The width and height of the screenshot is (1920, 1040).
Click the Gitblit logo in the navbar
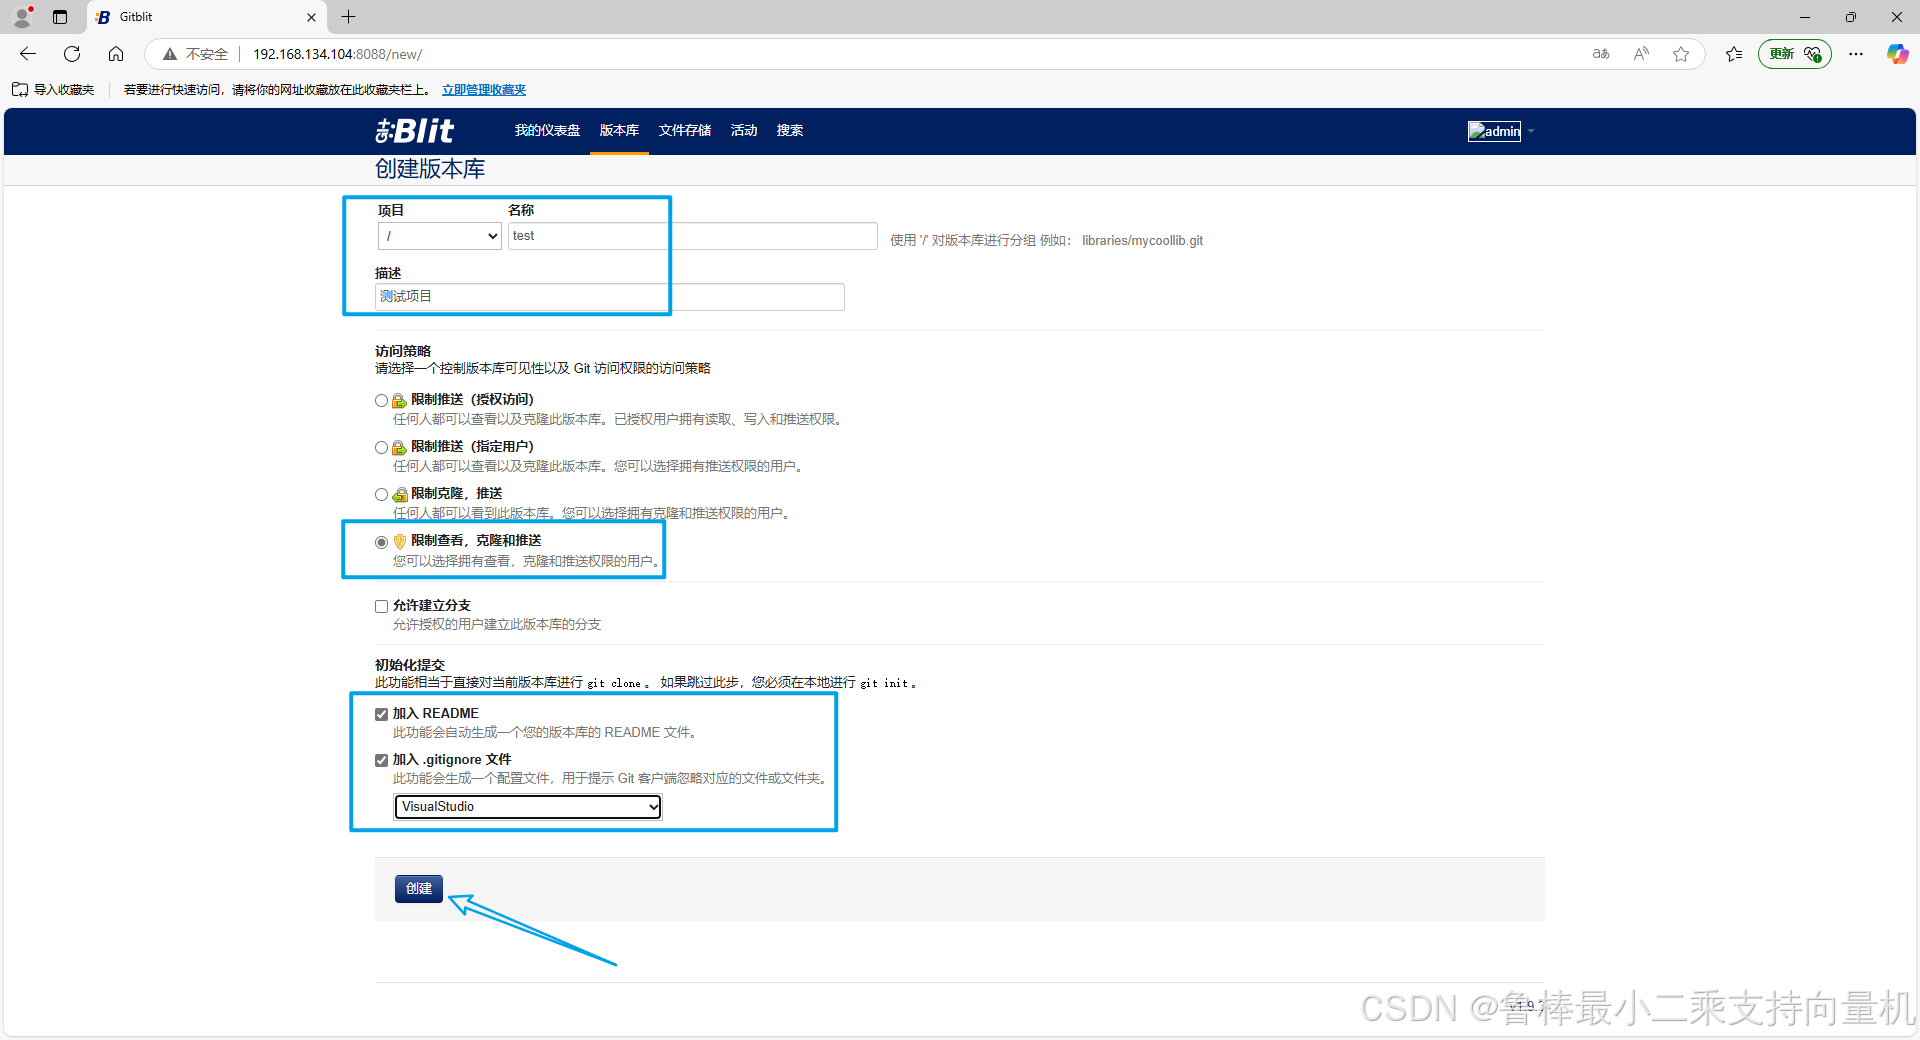pyautogui.click(x=414, y=130)
